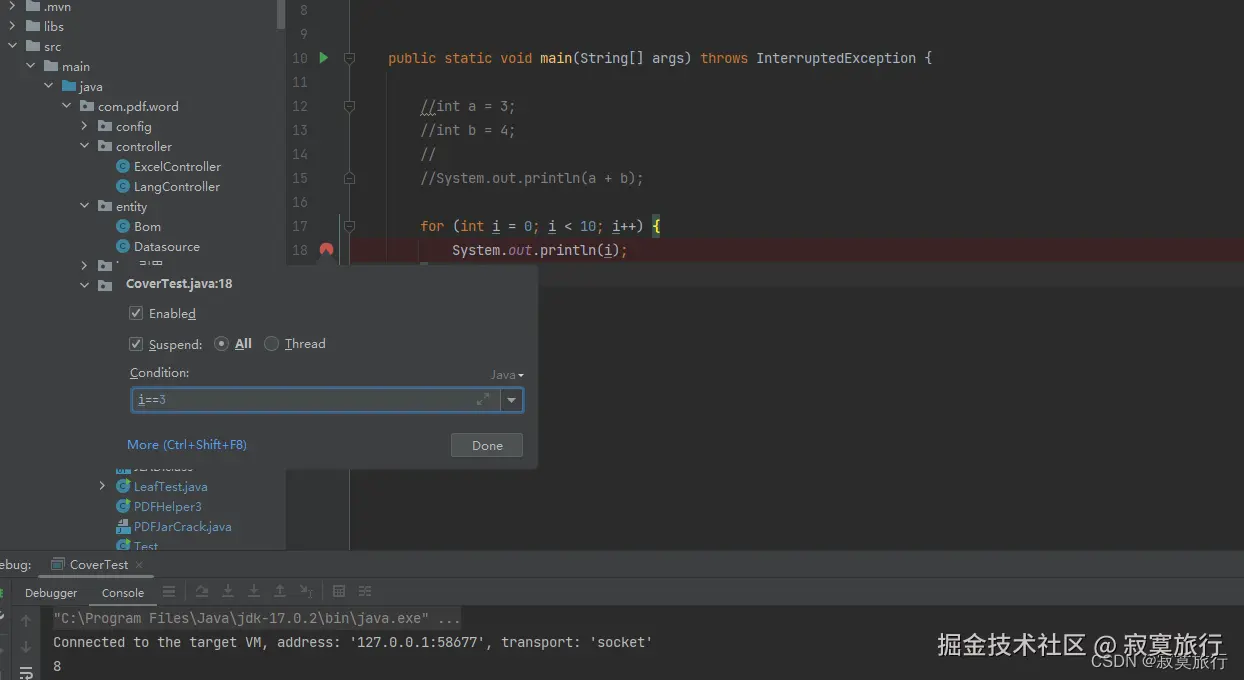The width and height of the screenshot is (1244, 680).
Task: Collapse the src folder
Action: click(12, 46)
